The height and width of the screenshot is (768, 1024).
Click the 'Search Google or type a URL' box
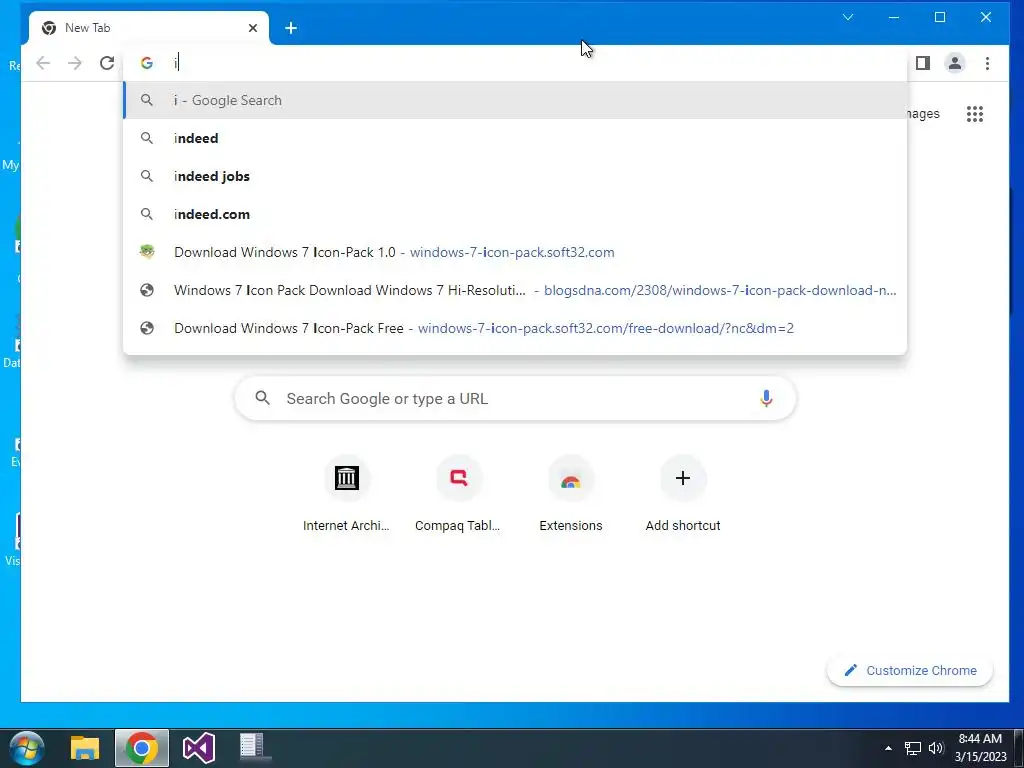point(515,398)
